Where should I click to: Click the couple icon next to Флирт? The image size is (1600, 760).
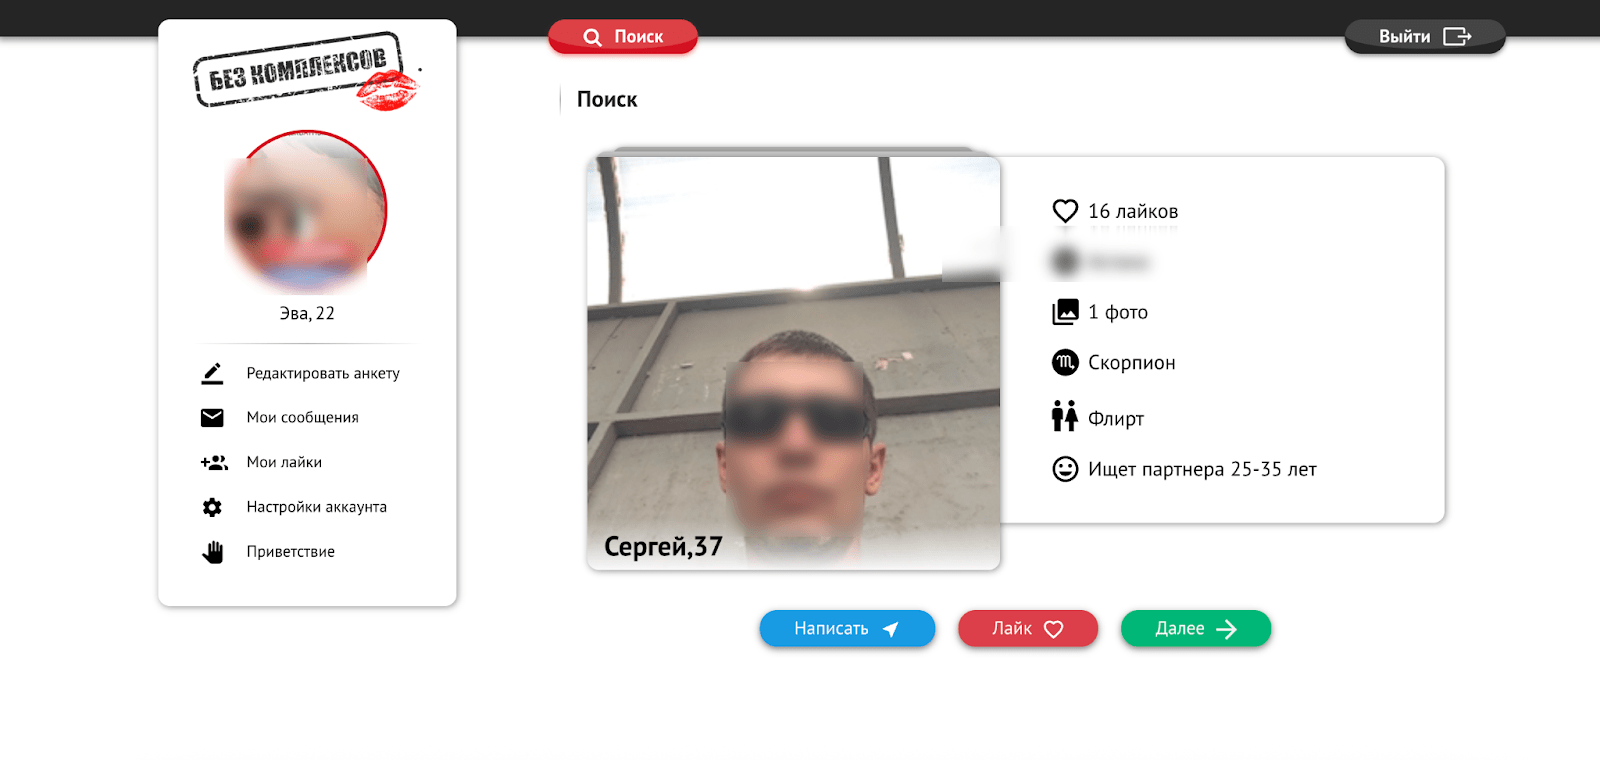1065,416
